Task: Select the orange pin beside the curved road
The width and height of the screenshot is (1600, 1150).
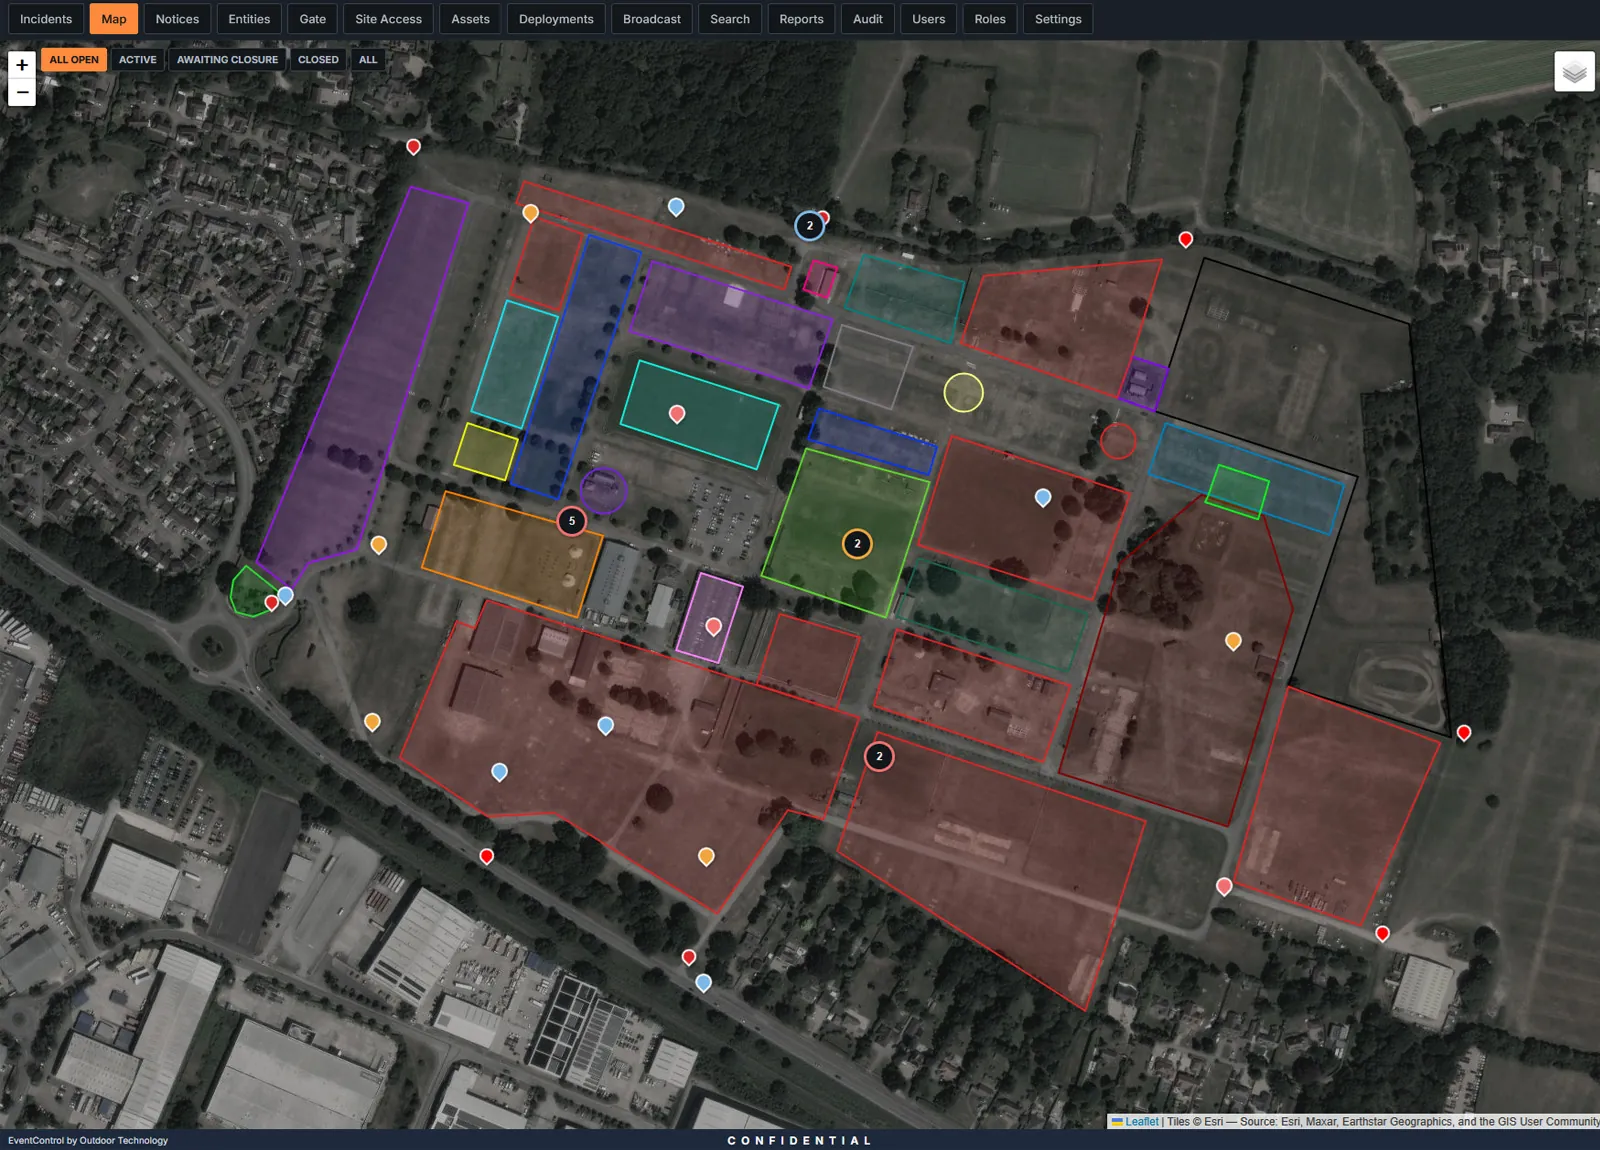Action: click(372, 722)
